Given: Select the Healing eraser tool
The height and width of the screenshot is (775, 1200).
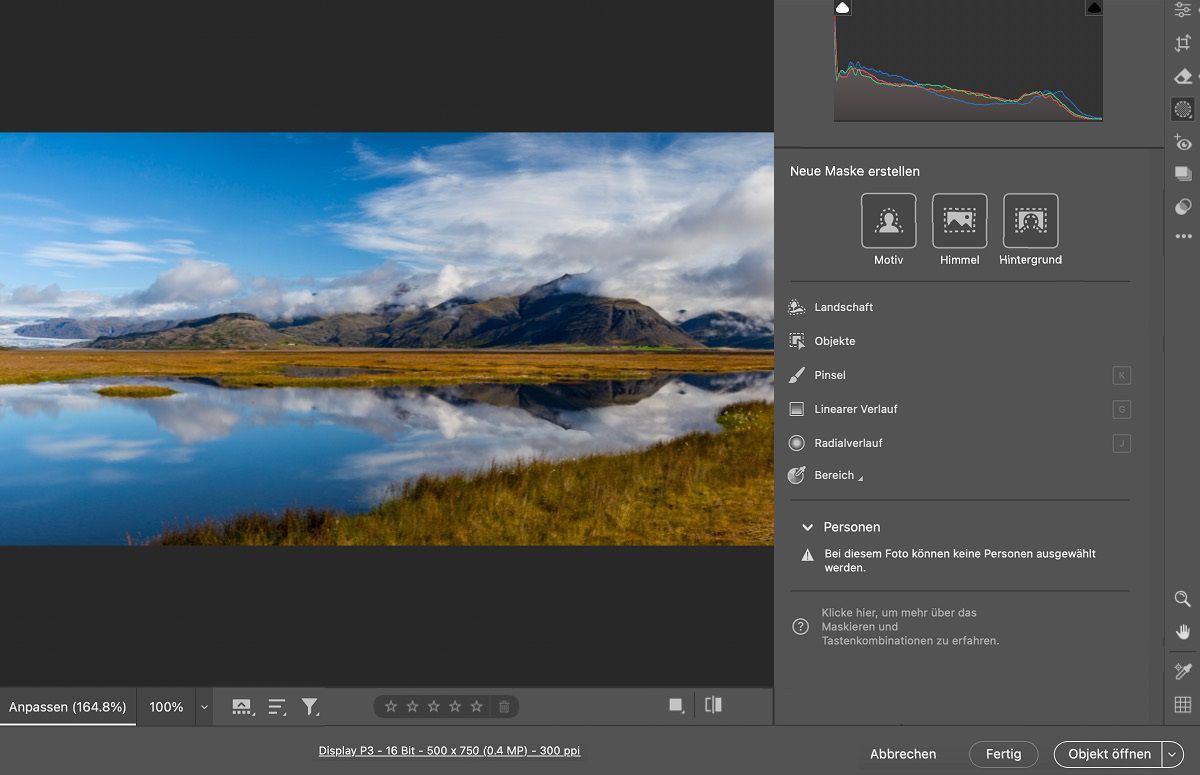Looking at the screenshot, I should 1183,77.
